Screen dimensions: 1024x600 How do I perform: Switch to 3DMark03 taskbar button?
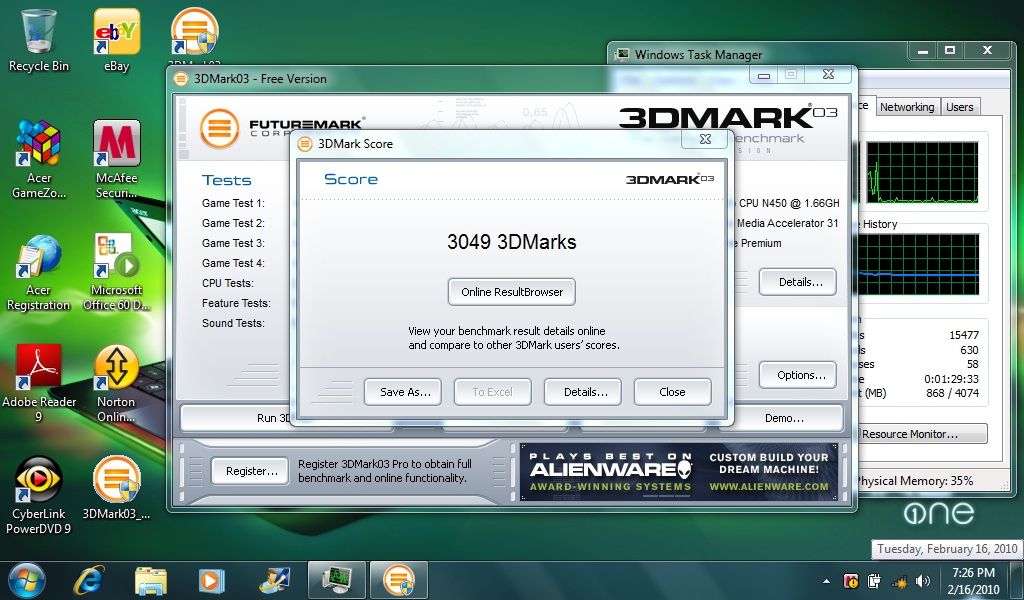pos(399,580)
